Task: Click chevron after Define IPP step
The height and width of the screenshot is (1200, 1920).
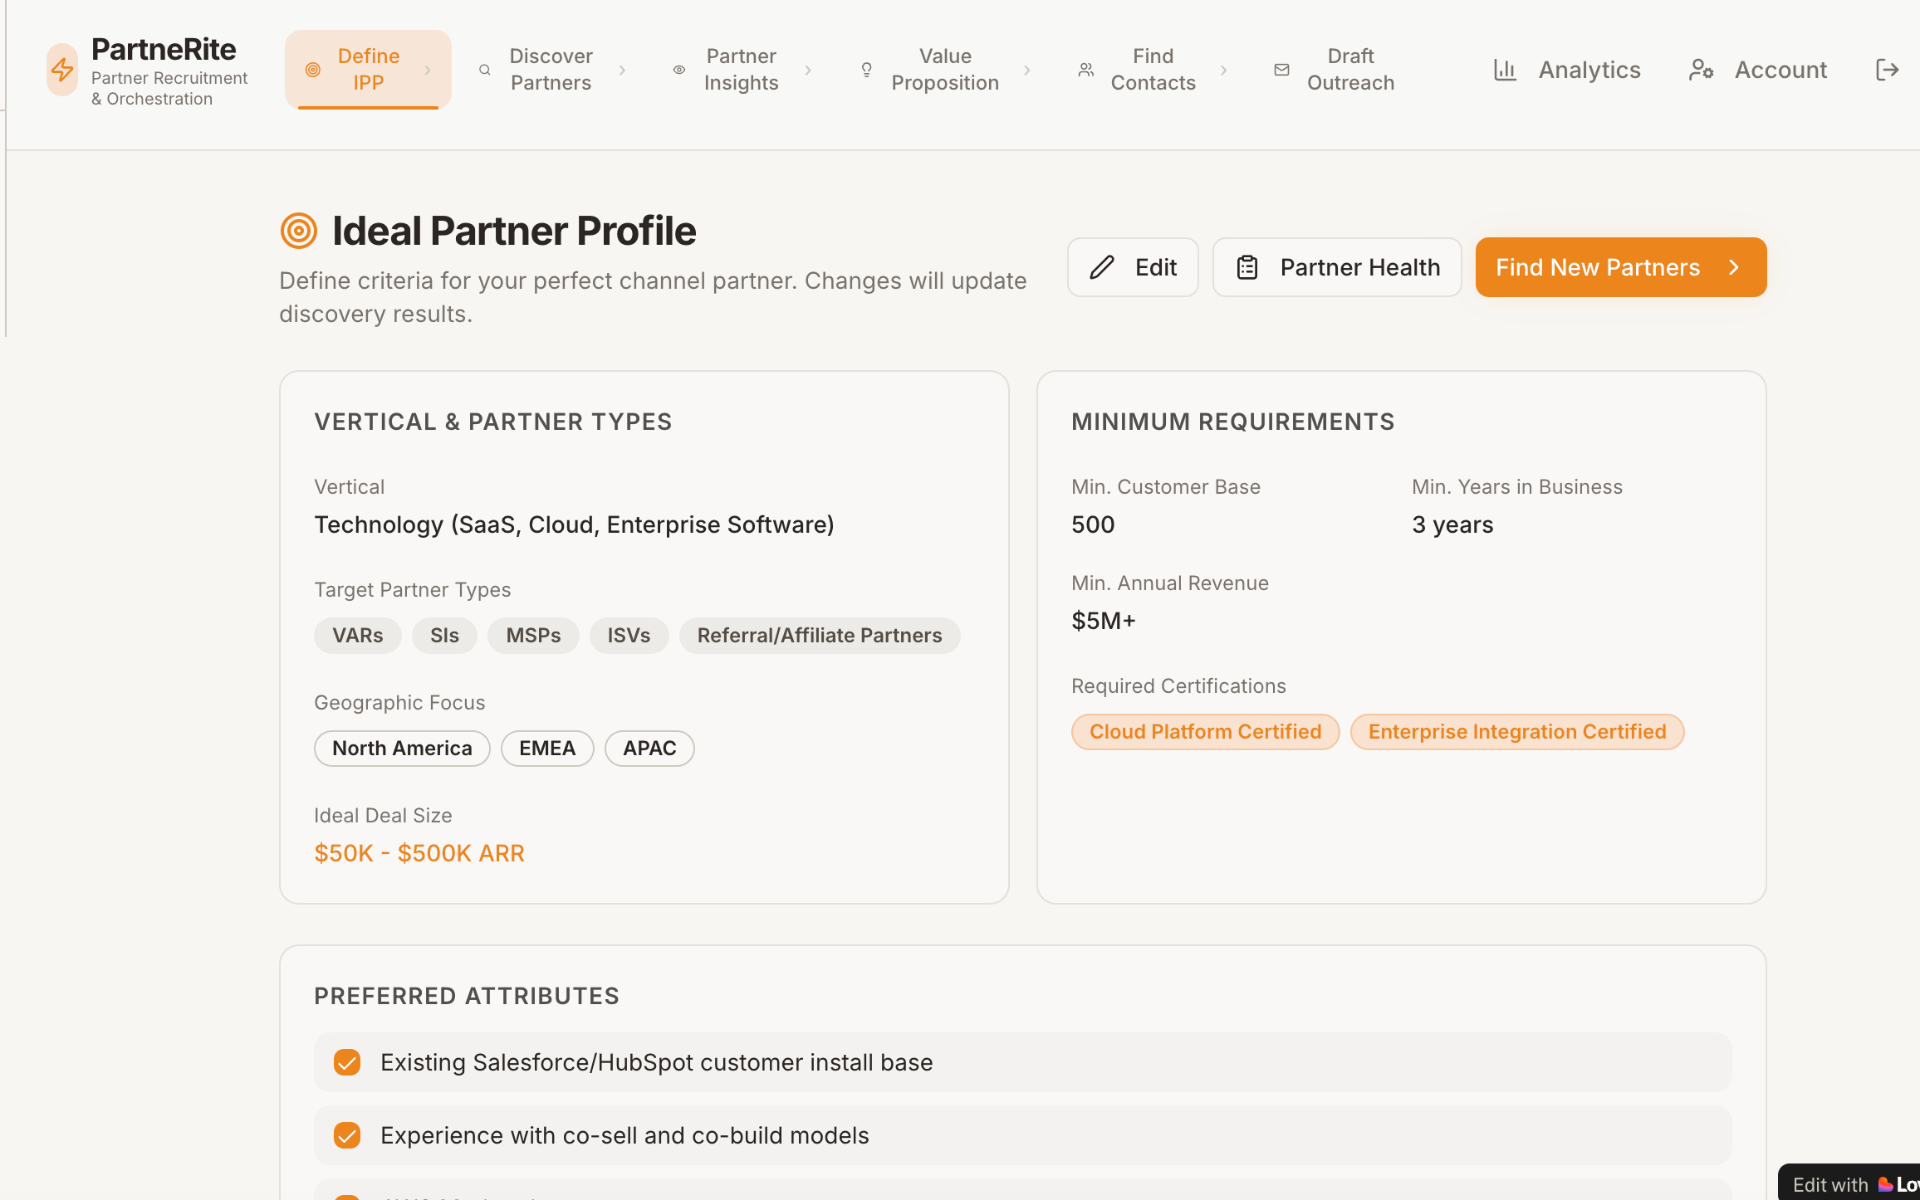Action: click(x=428, y=70)
